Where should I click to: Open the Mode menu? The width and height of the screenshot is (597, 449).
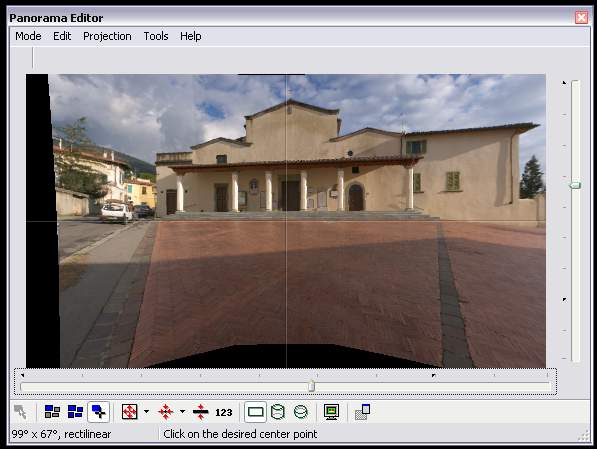click(x=28, y=36)
